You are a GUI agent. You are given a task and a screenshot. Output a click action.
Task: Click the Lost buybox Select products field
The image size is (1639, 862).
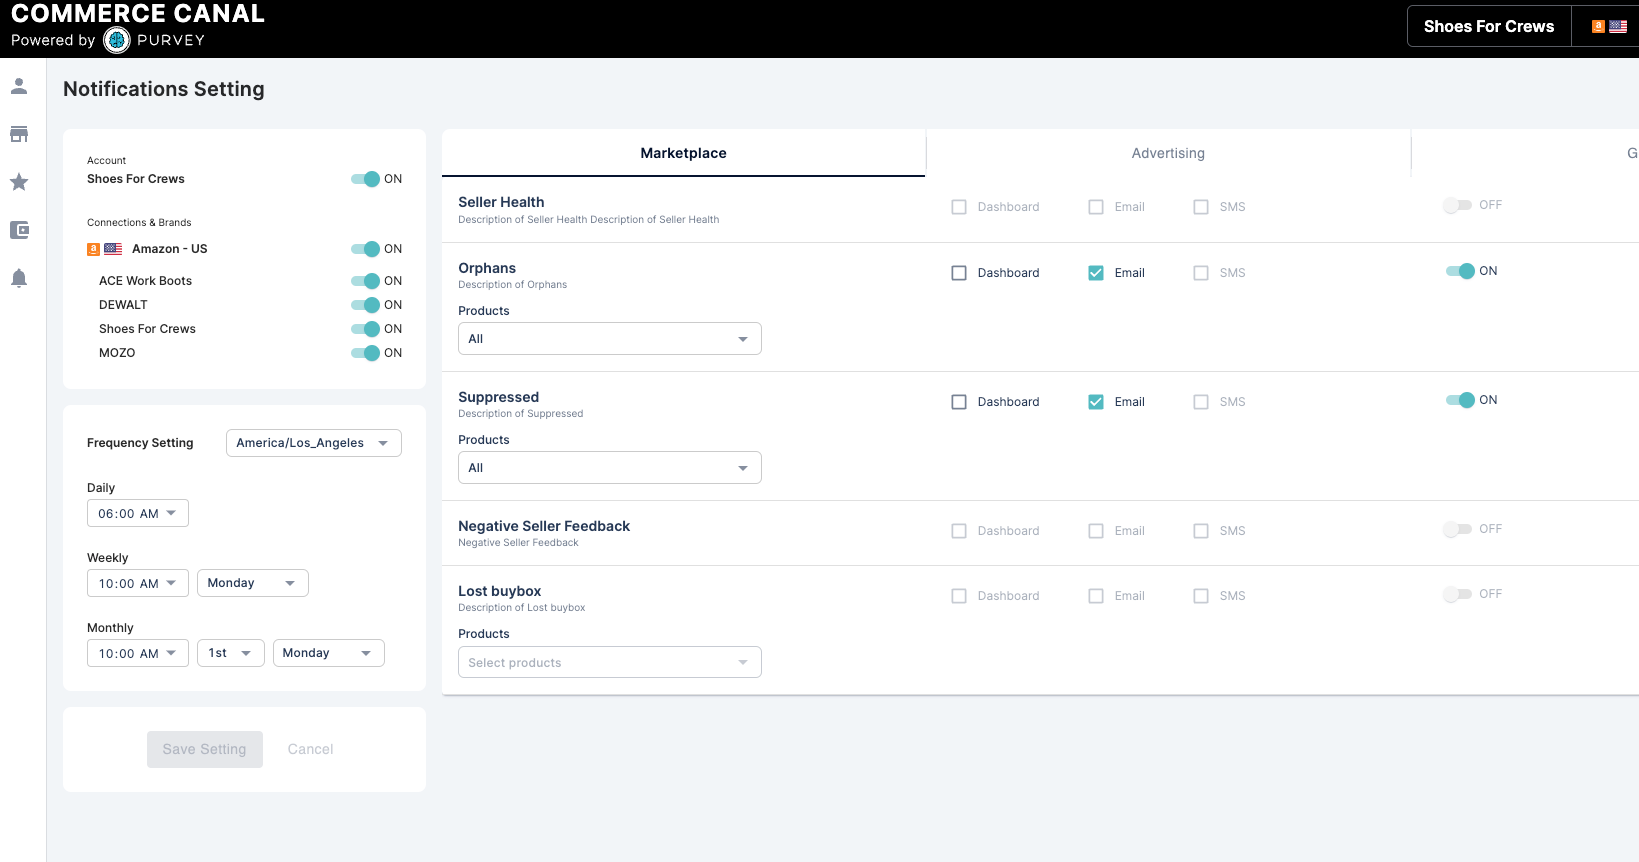pos(609,662)
